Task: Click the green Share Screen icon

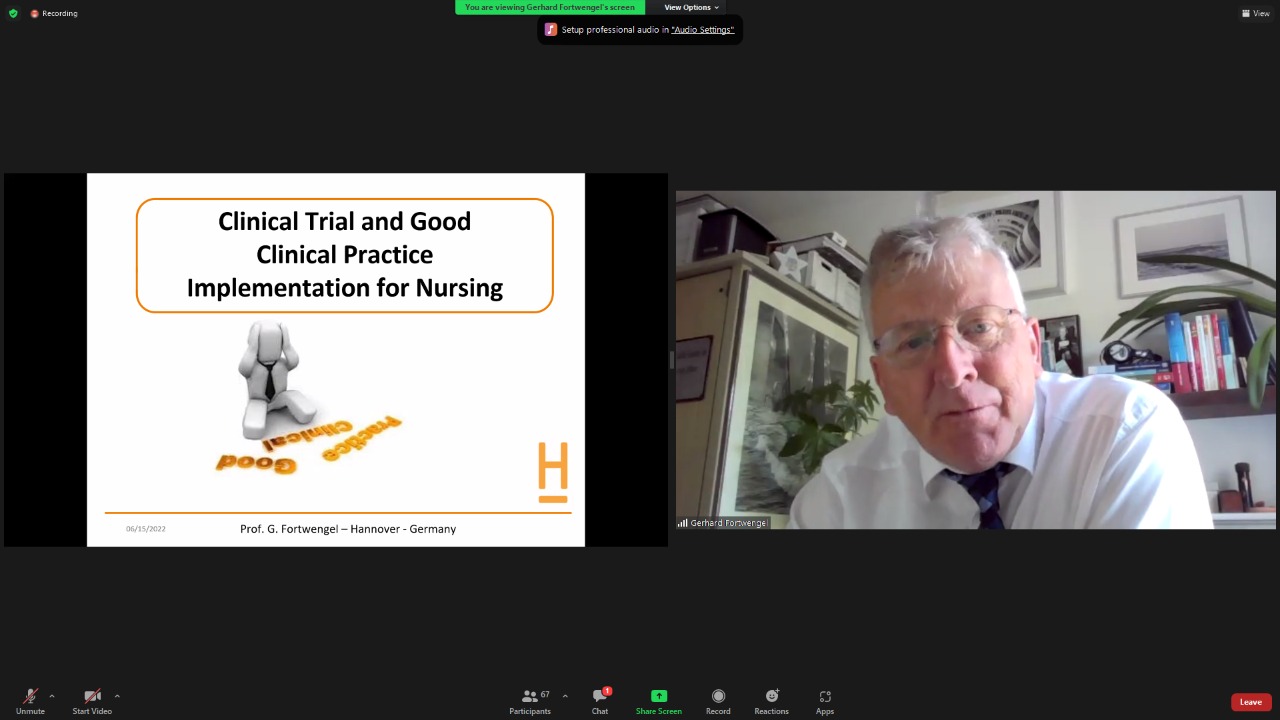Action: (x=658, y=696)
